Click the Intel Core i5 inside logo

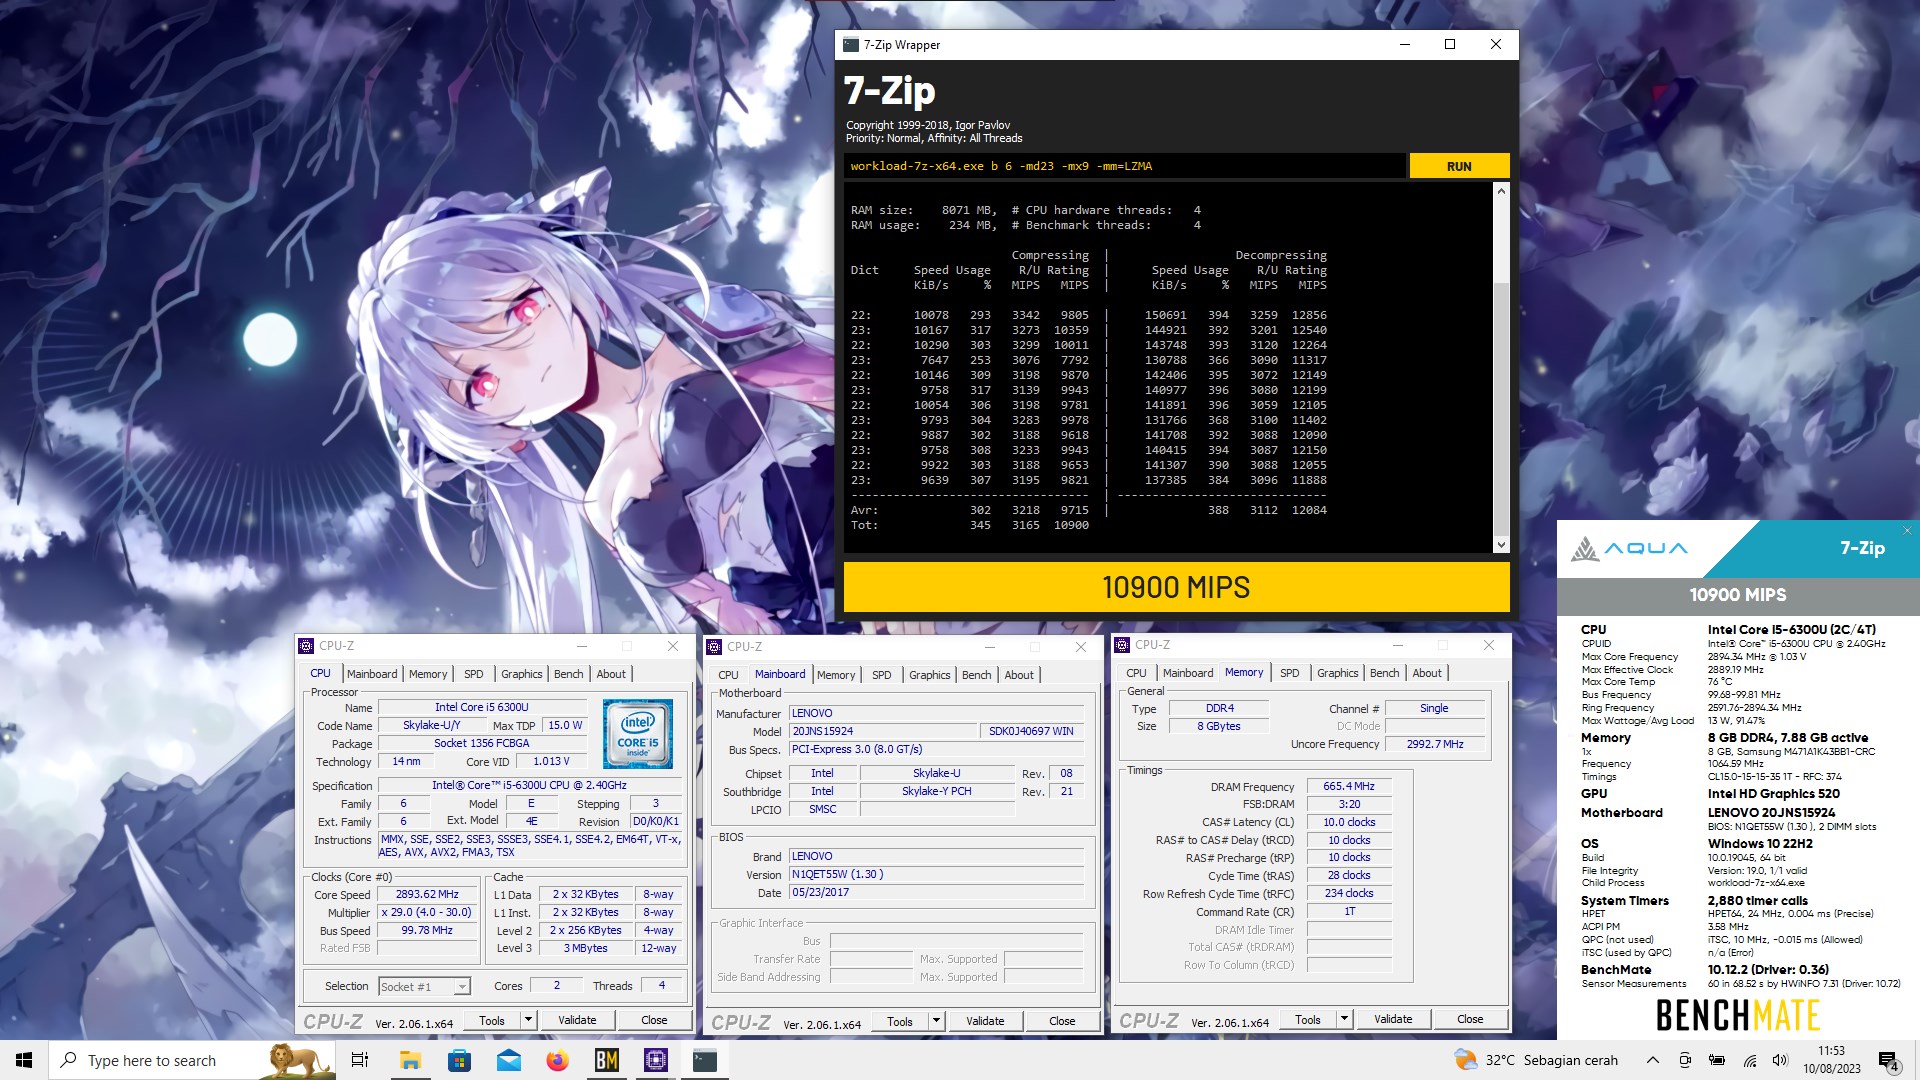(638, 733)
